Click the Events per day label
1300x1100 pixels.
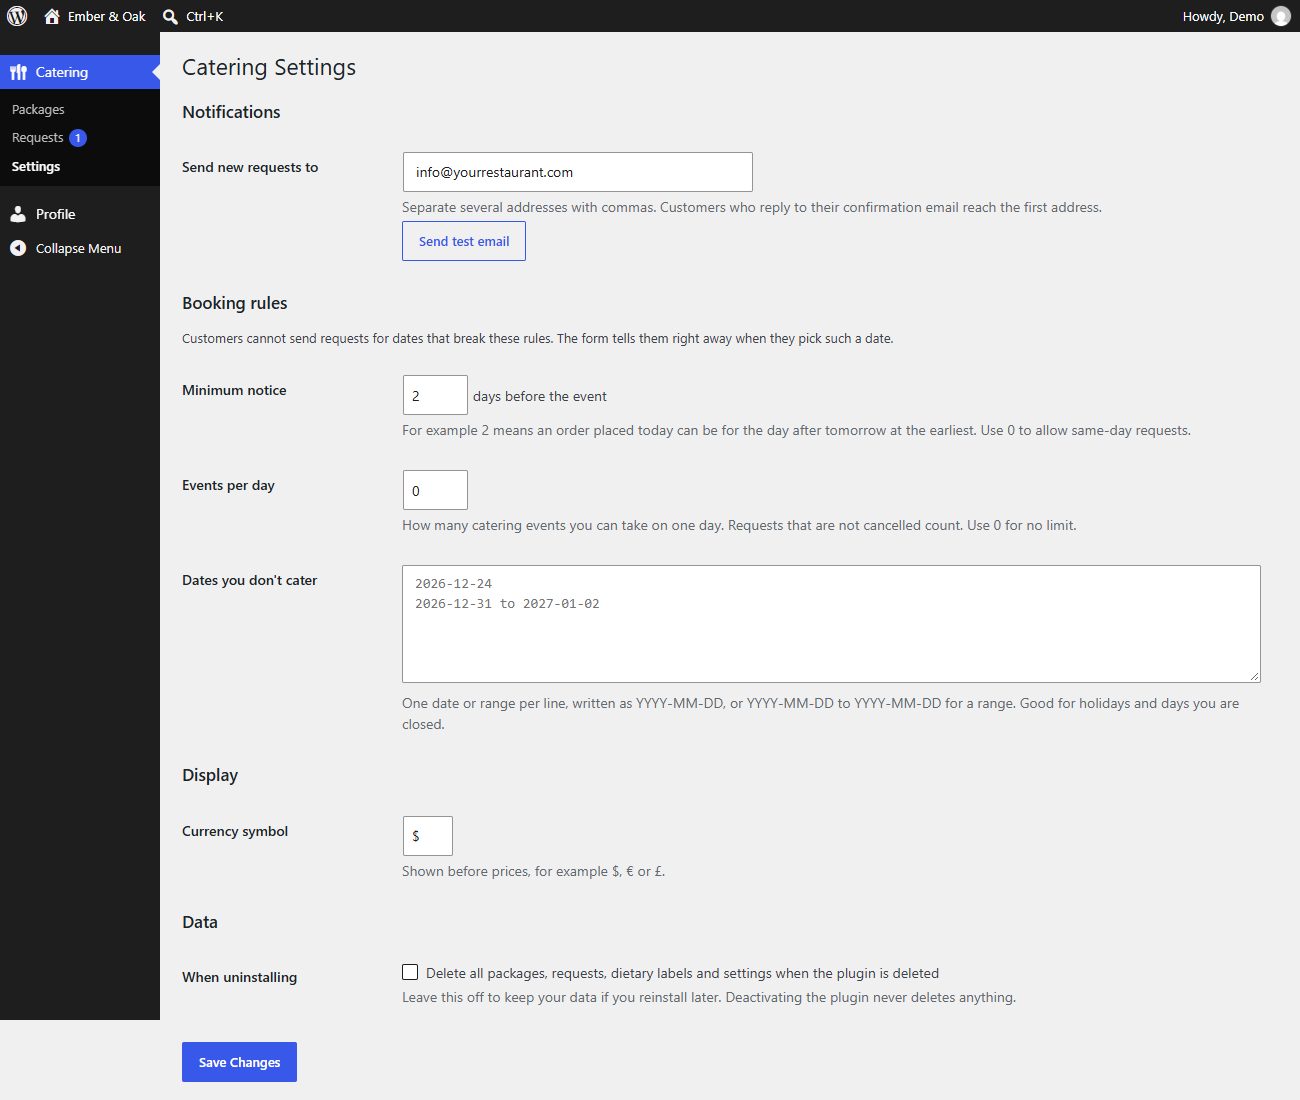pos(228,485)
